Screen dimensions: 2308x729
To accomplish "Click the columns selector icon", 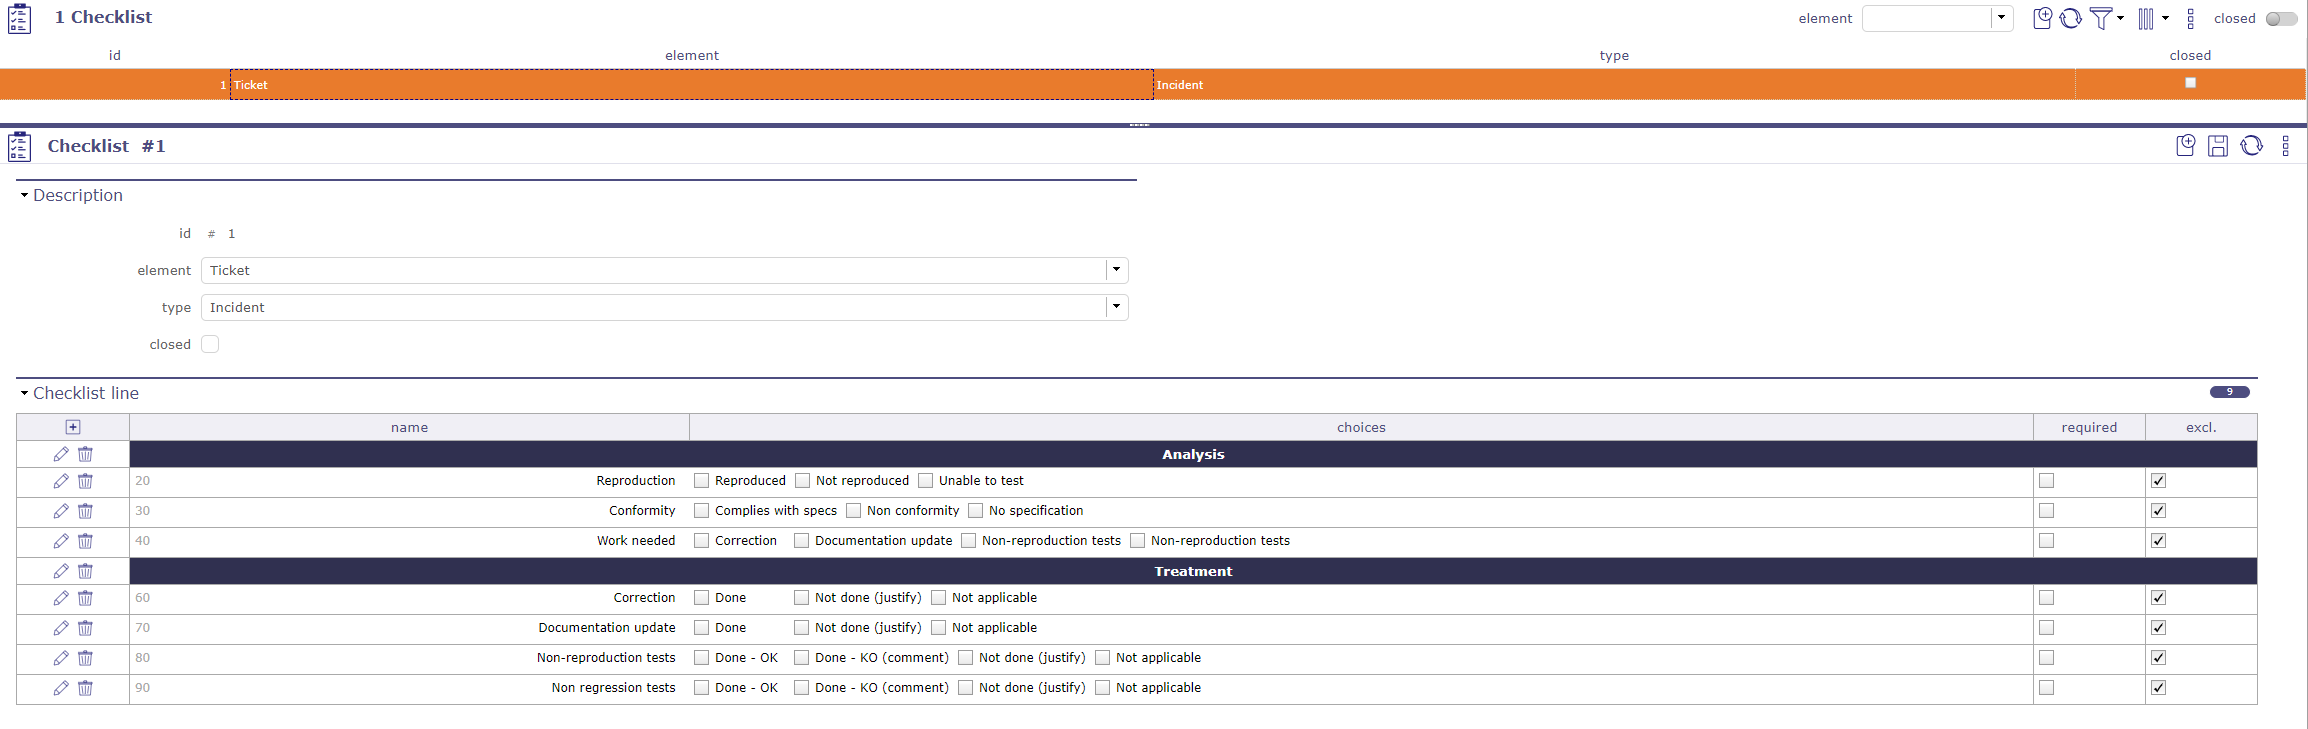I will click(2146, 18).
